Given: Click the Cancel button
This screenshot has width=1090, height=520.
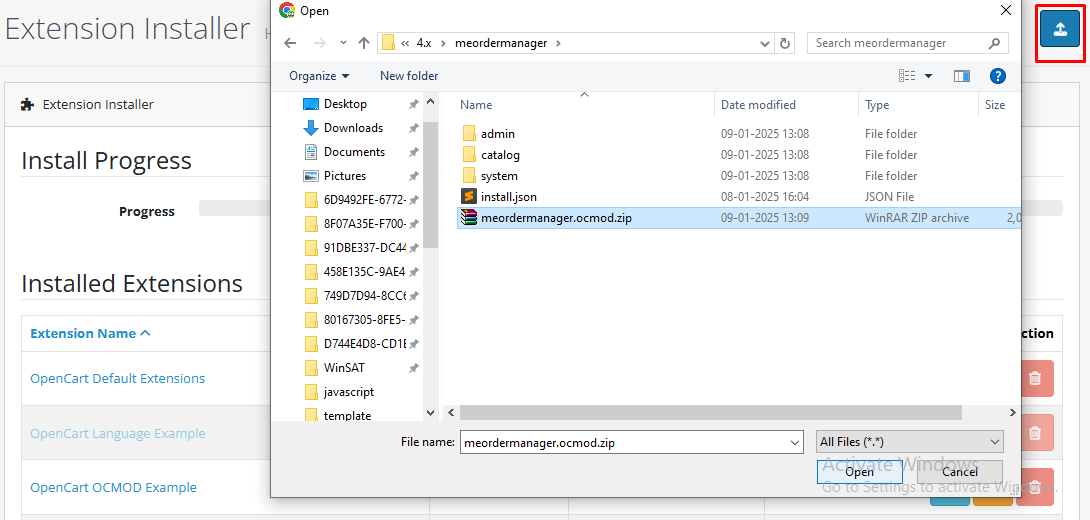Looking at the screenshot, I should click(x=959, y=472).
